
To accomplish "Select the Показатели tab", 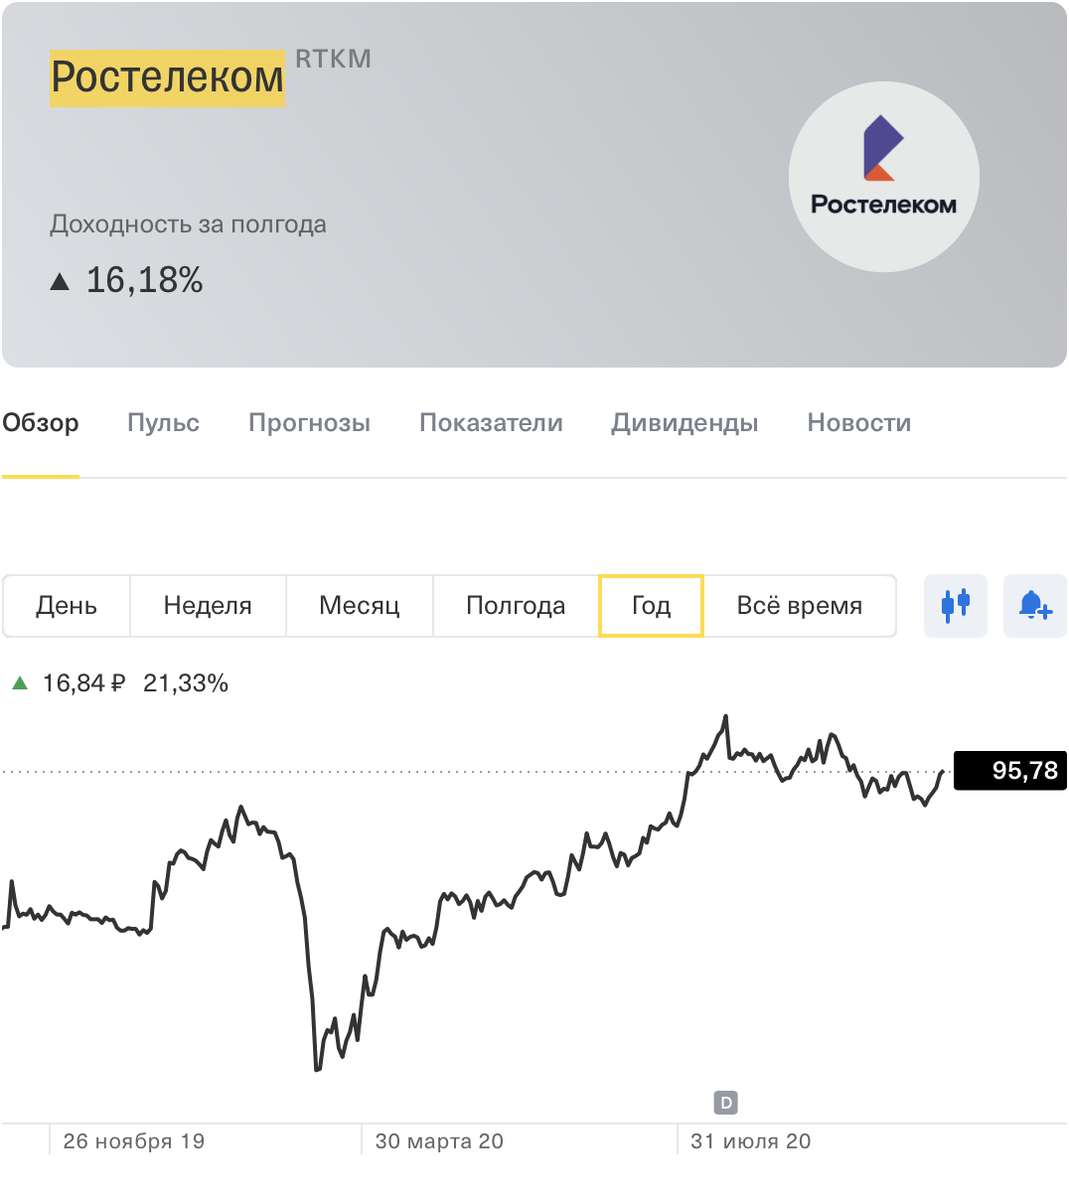I will pyautogui.click(x=491, y=422).
